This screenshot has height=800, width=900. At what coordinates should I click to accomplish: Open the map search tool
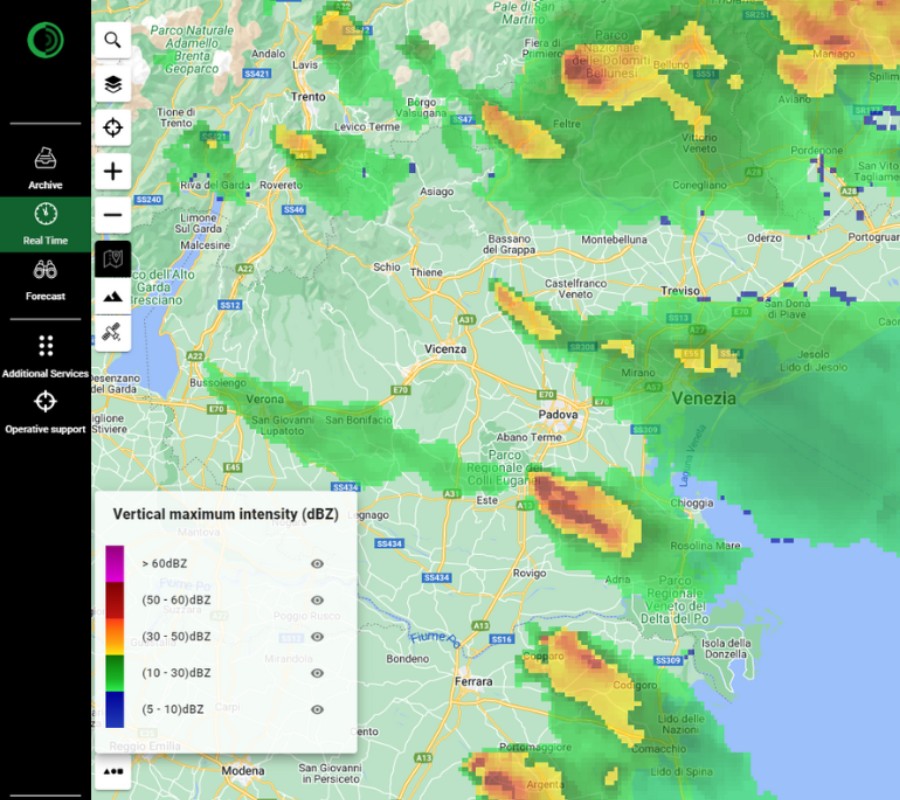point(112,40)
